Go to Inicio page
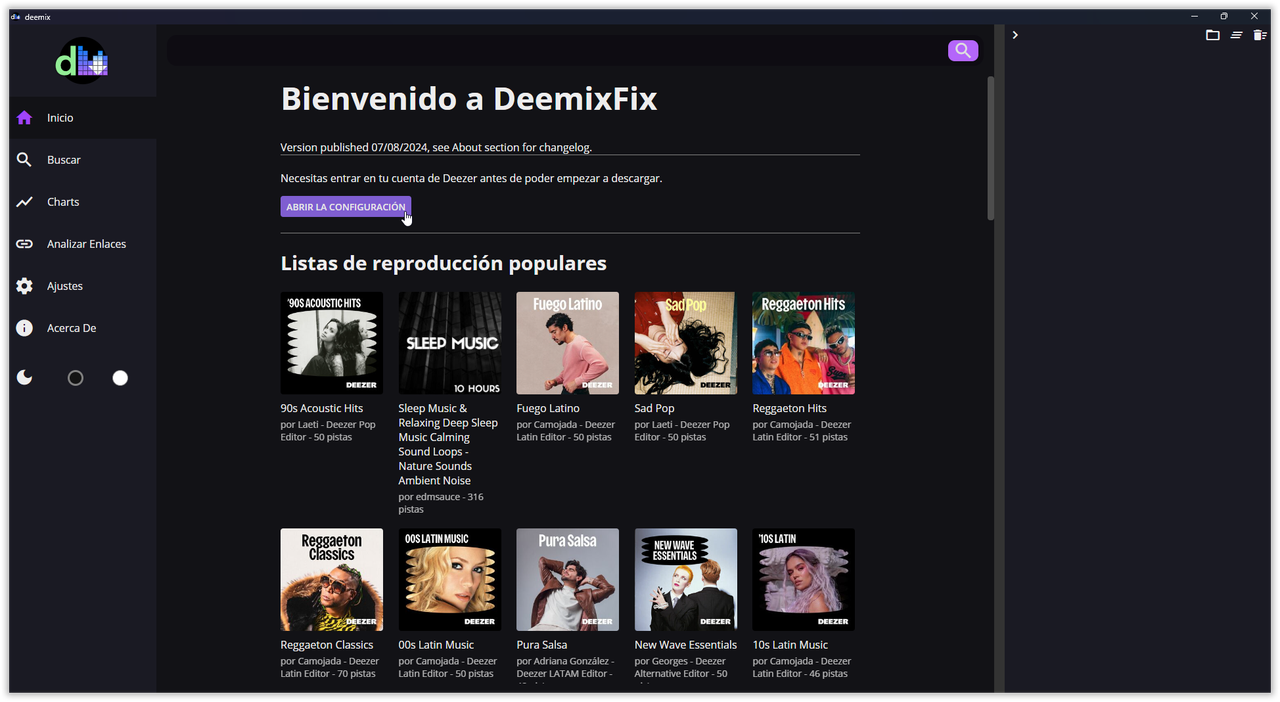1280x702 pixels. (83, 118)
